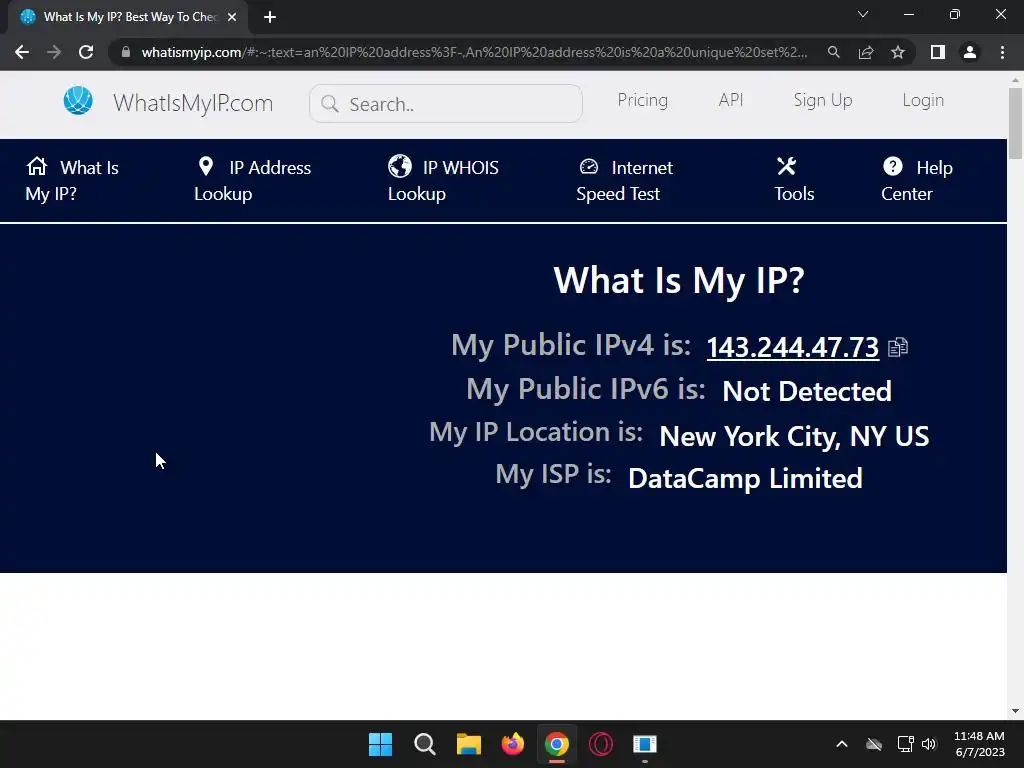The height and width of the screenshot is (768, 1024).
Task: Open IP Address Lookup nav item
Action: (x=252, y=180)
